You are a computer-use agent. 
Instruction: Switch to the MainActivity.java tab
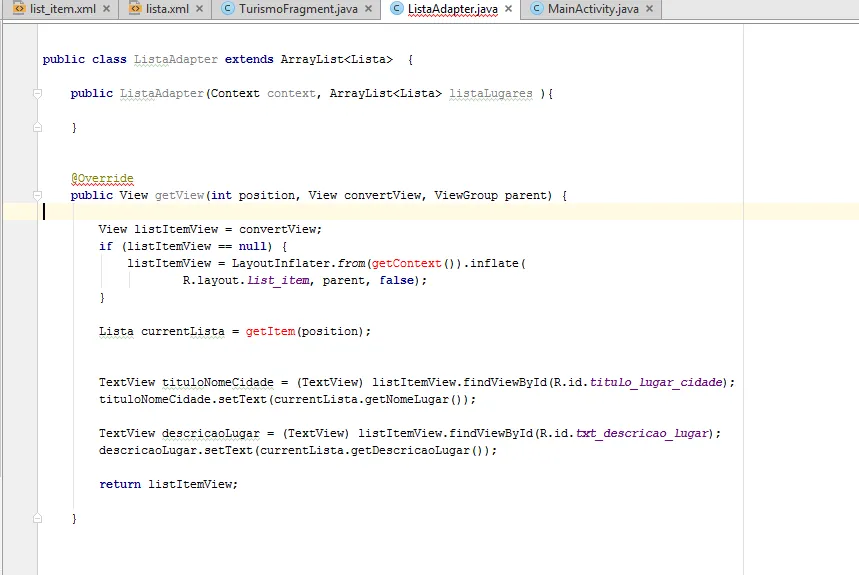pyautogui.click(x=592, y=9)
